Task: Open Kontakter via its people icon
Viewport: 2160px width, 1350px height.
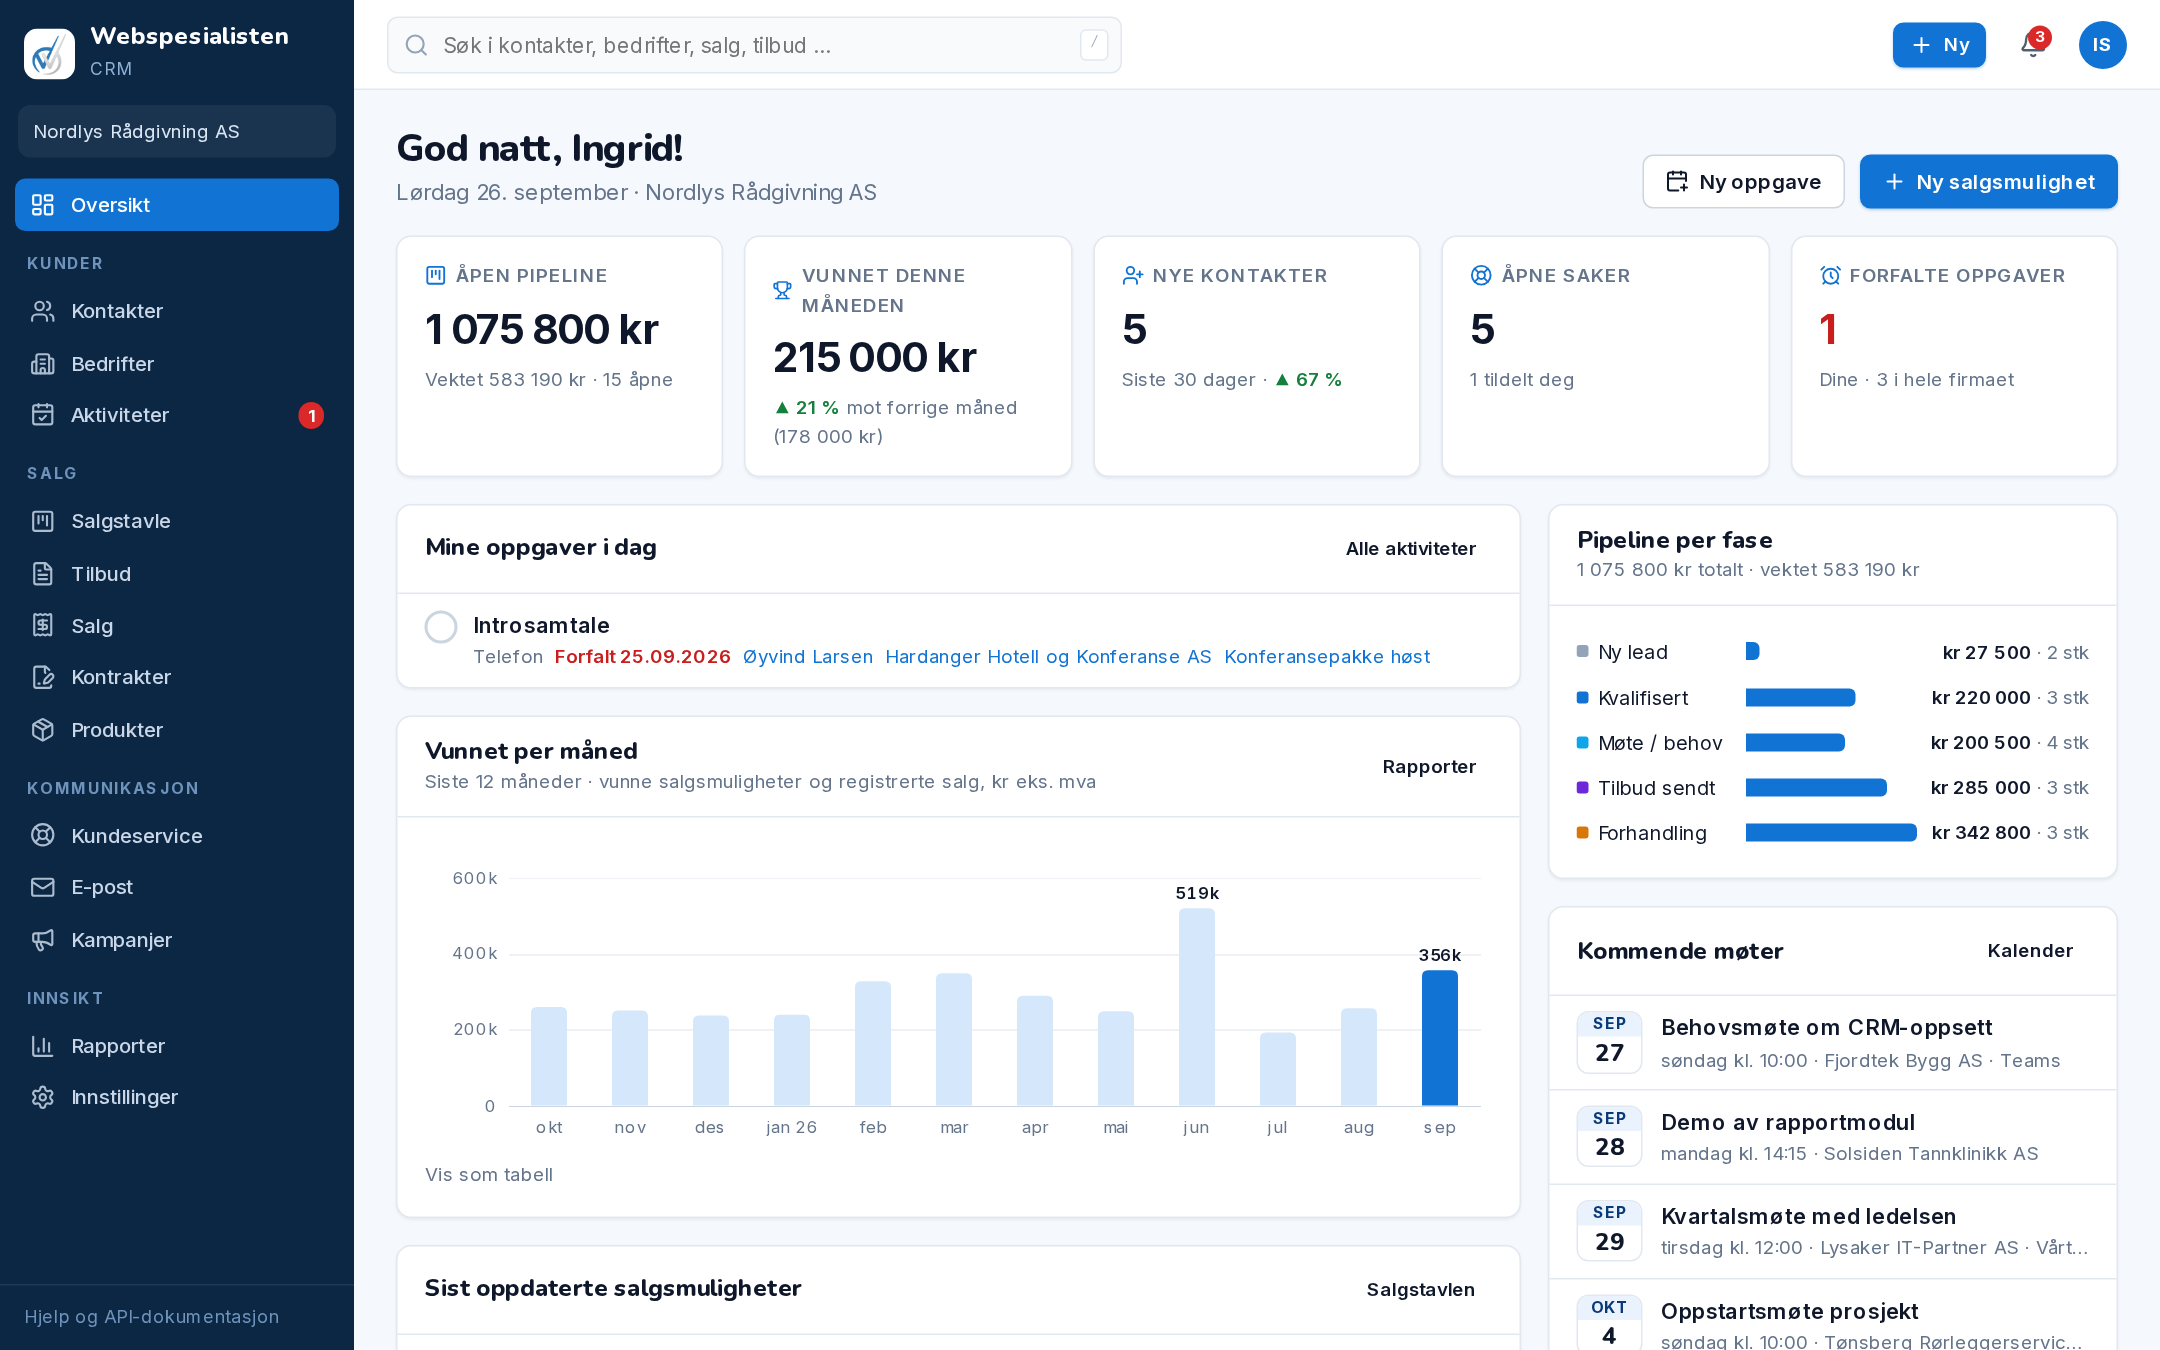Action: click(43, 311)
